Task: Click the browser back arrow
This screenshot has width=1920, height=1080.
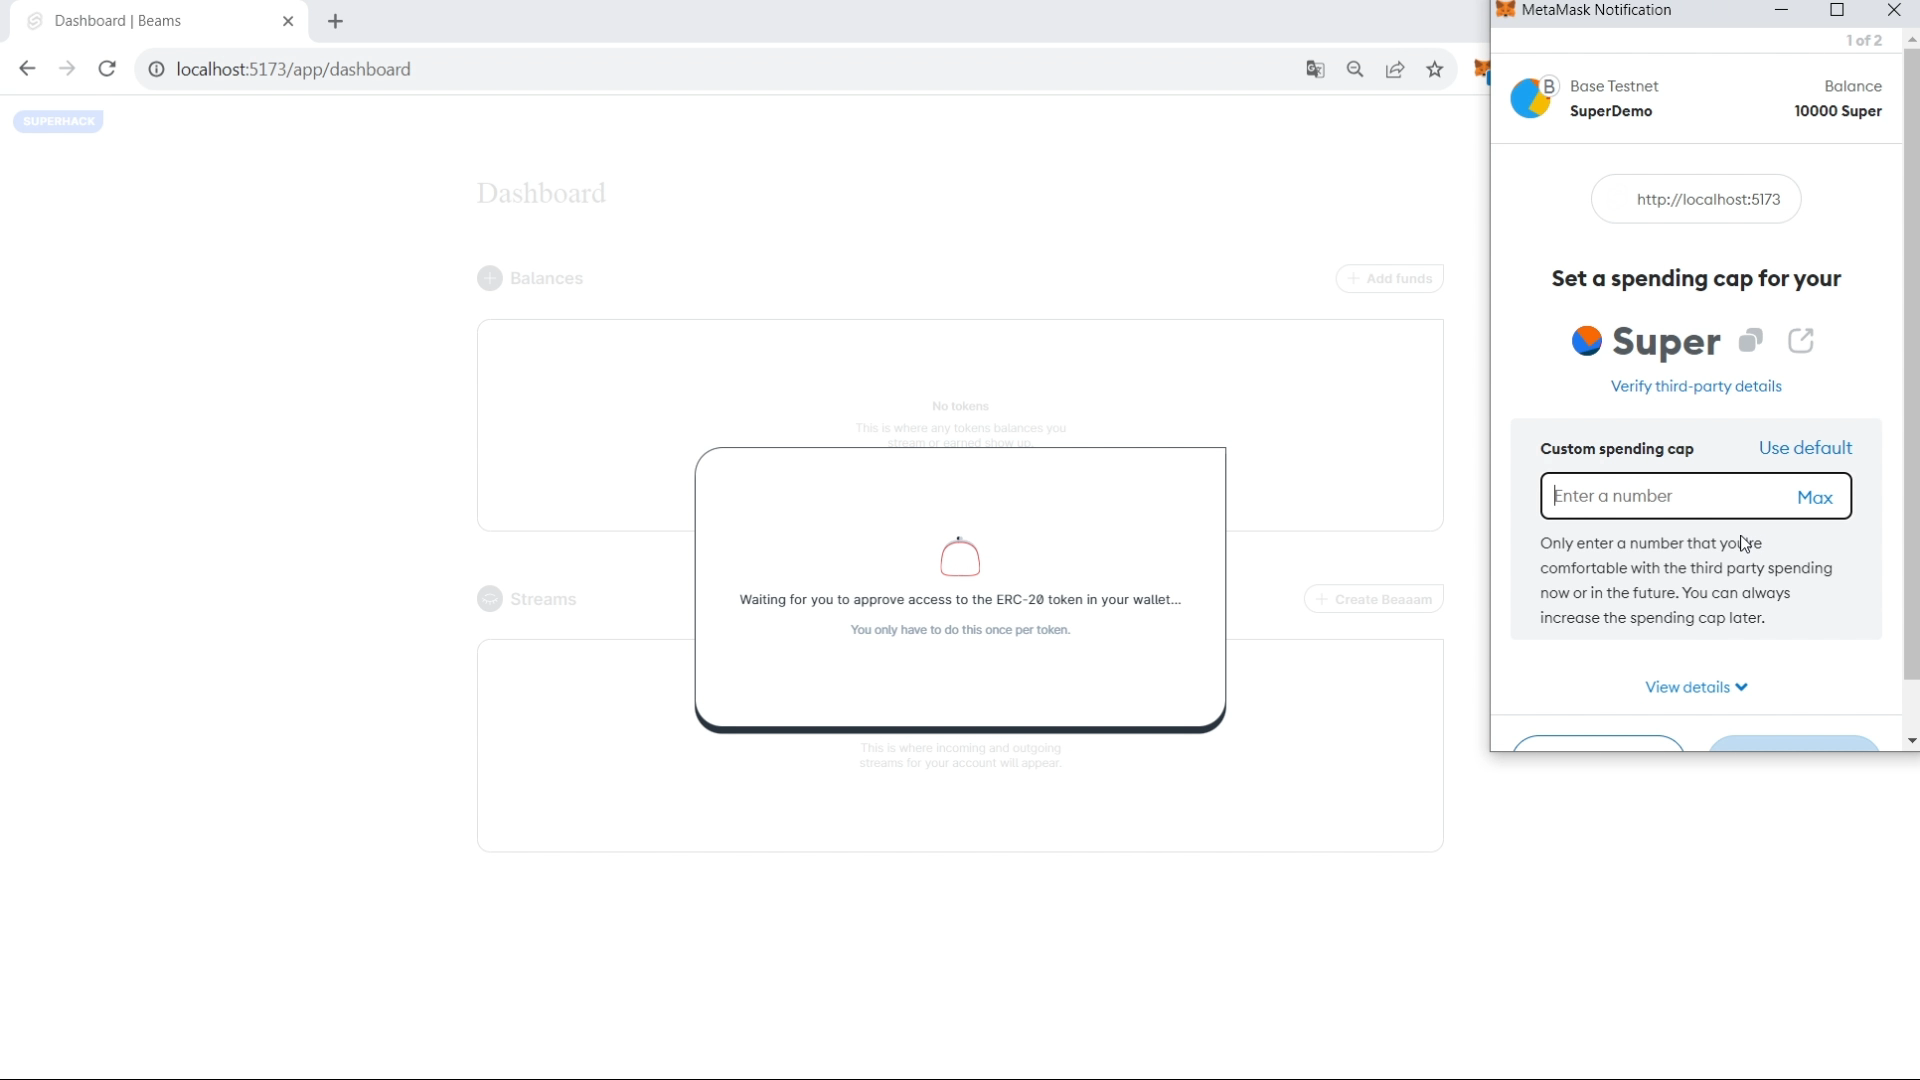Action: [x=27, y=69]
